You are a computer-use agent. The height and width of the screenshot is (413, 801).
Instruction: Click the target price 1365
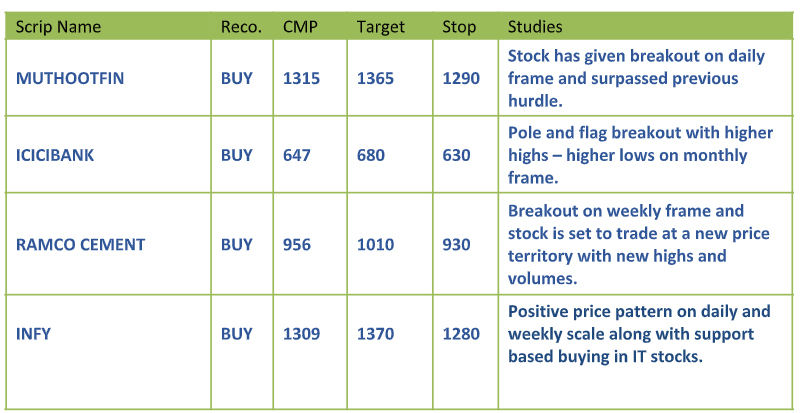coord(376,78)
